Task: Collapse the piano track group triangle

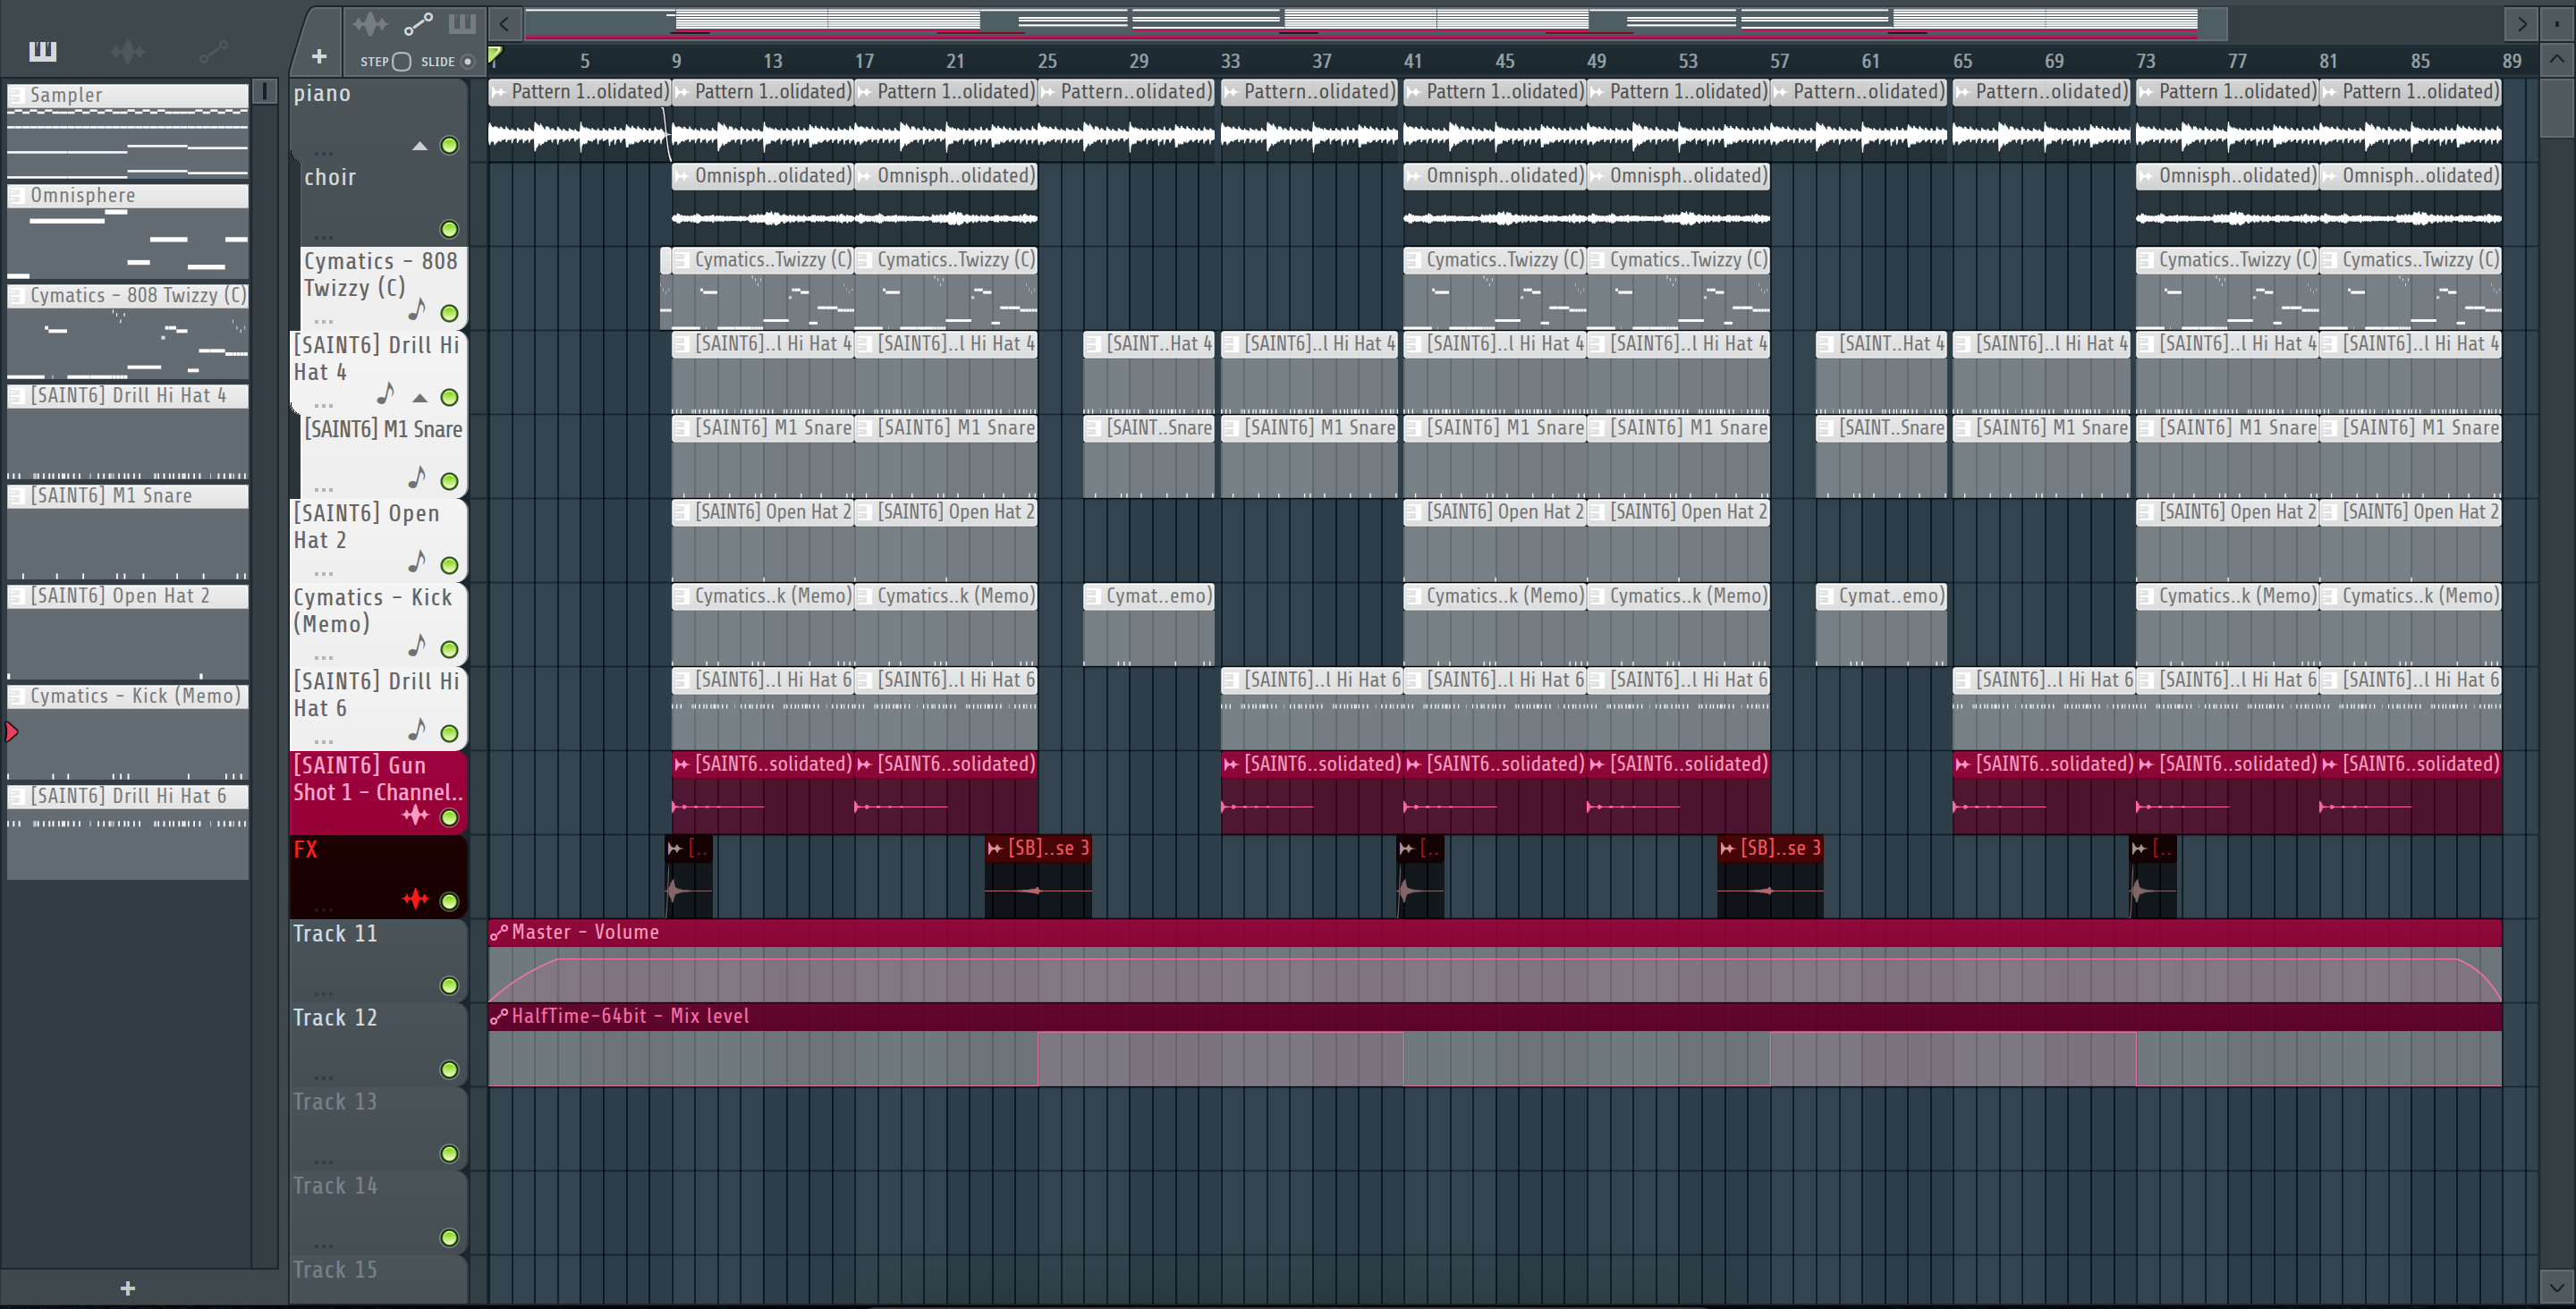Action: pos(420,146)
